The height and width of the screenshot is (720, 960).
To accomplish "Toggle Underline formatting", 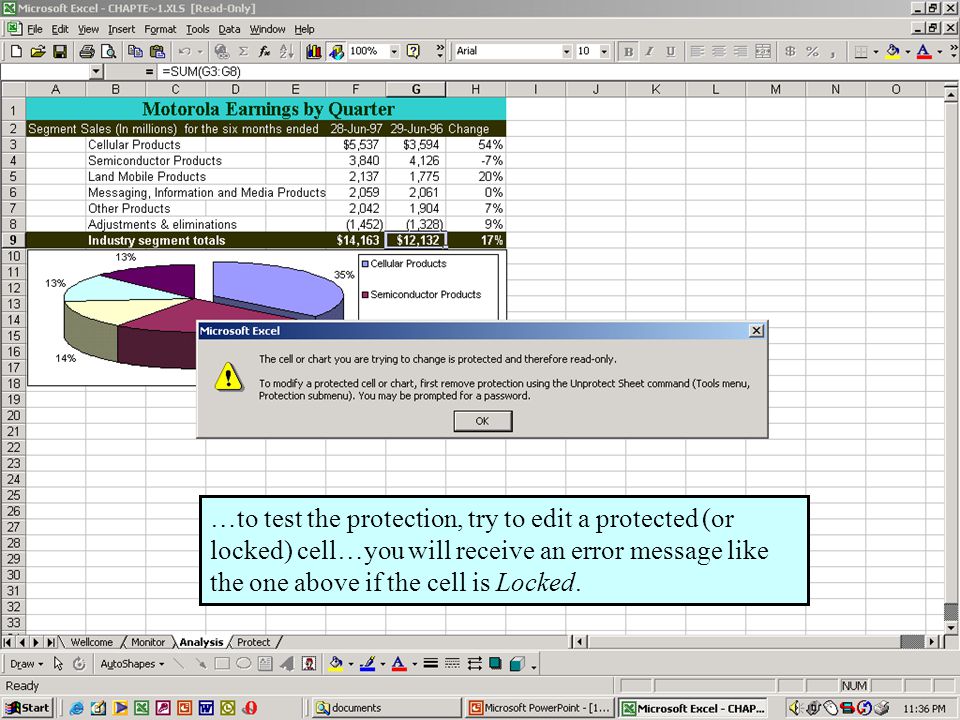I will click(x=671, y=51).
